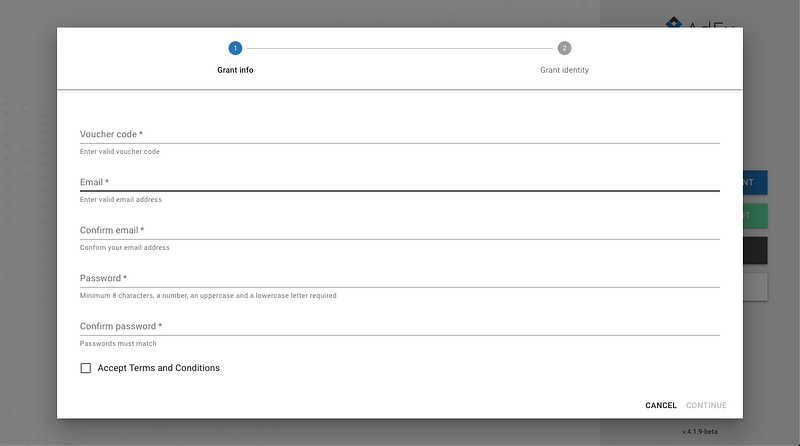Select the Confirm password field
800x446 pixels.
(399, 326)
